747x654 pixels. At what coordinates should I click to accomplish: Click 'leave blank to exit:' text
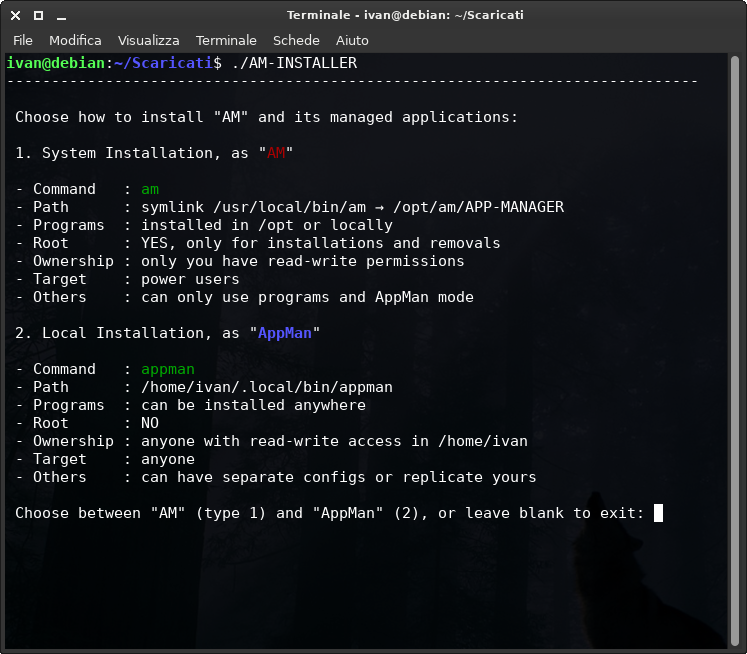click(x=555, y=513)
